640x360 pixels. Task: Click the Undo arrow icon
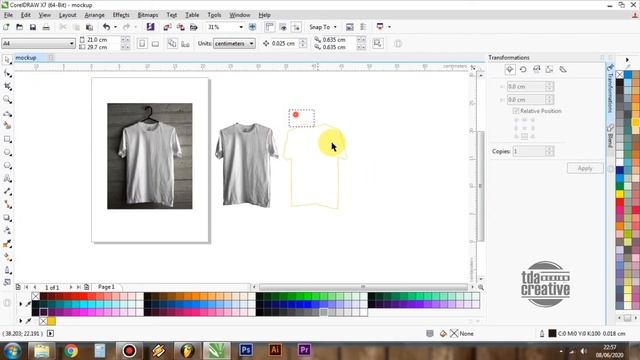click(107, 27)
